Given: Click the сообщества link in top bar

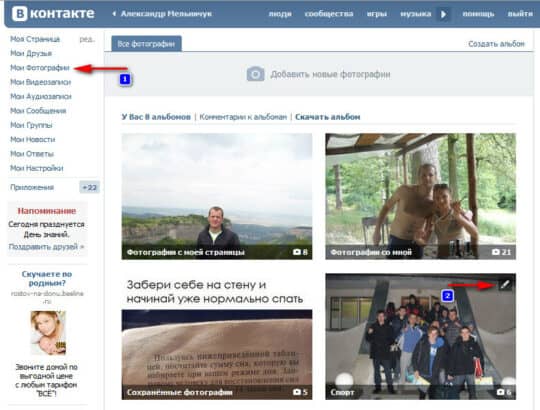Looking at the screenshot, I should (329, 14).
